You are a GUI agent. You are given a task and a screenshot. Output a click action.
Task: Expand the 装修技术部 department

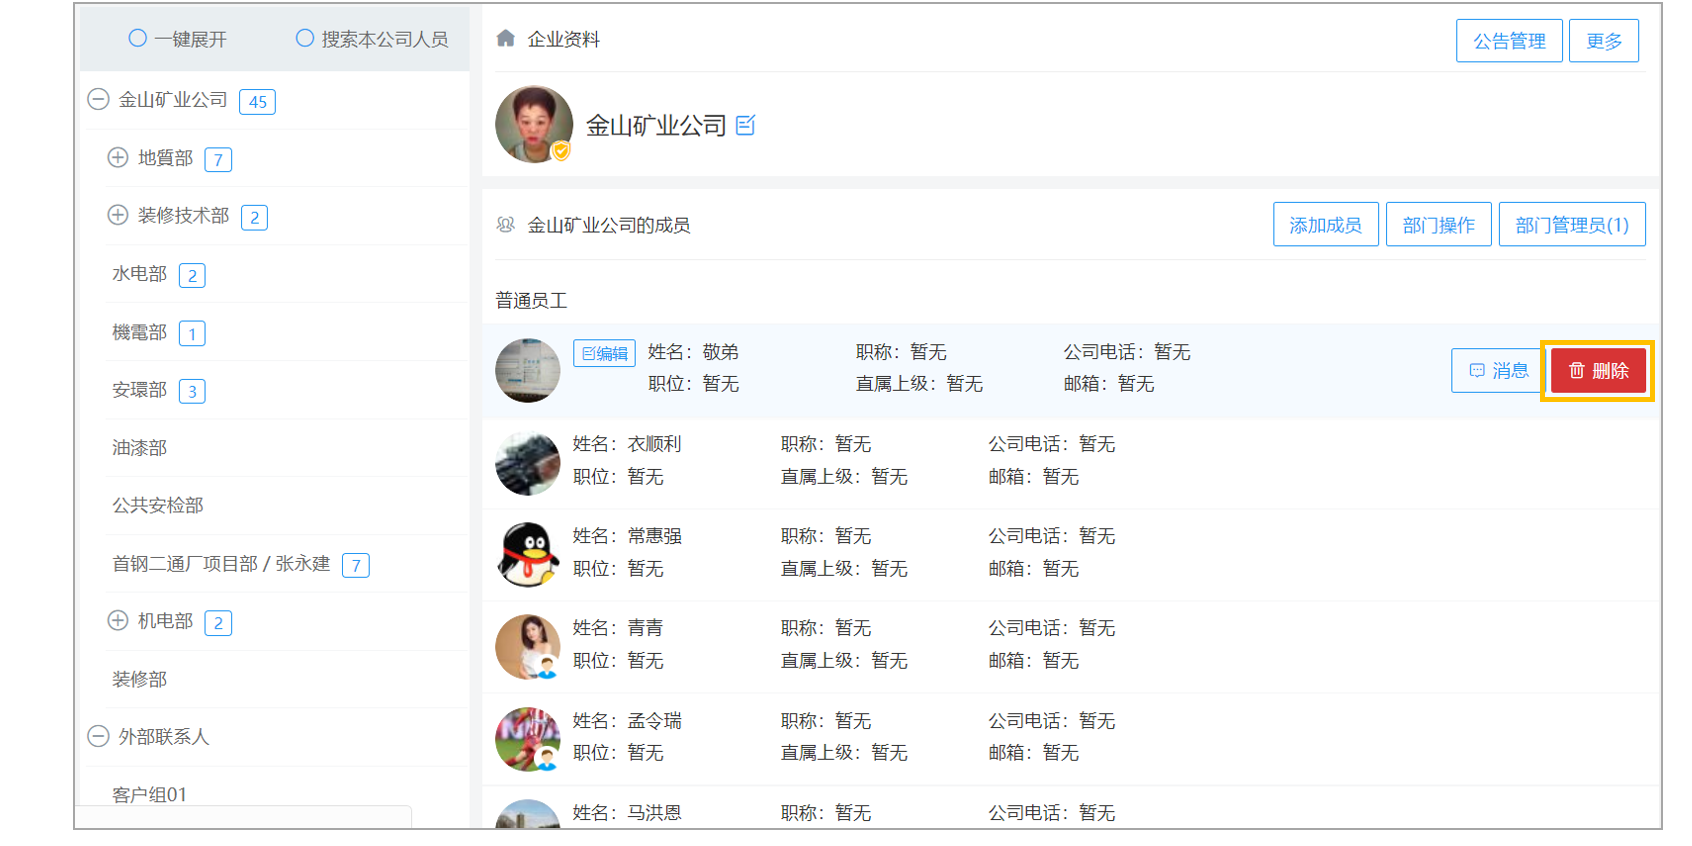click(x=118, y=215)
